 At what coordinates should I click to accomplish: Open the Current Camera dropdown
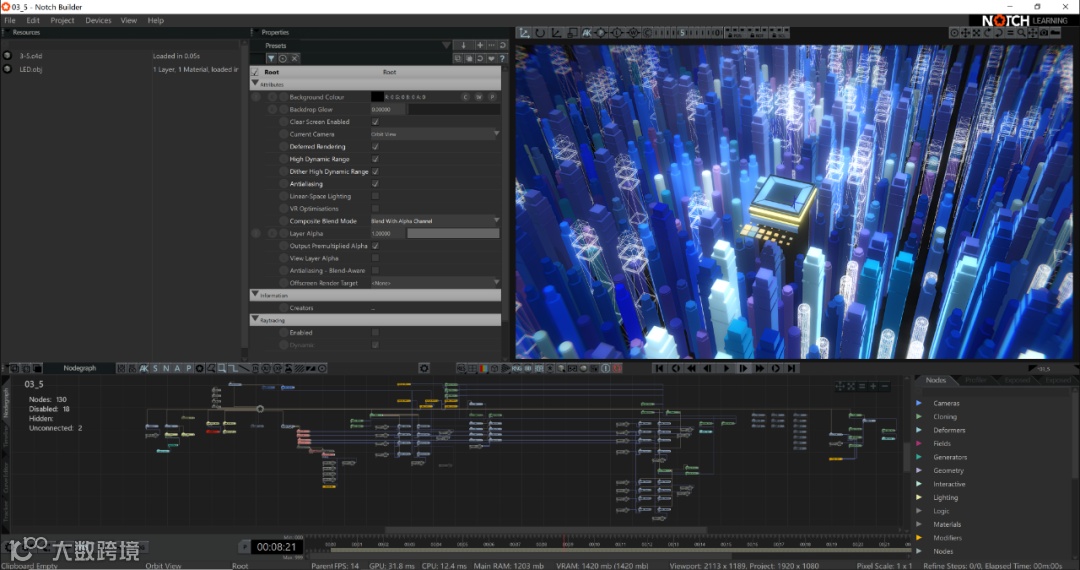tap(435, 134)
